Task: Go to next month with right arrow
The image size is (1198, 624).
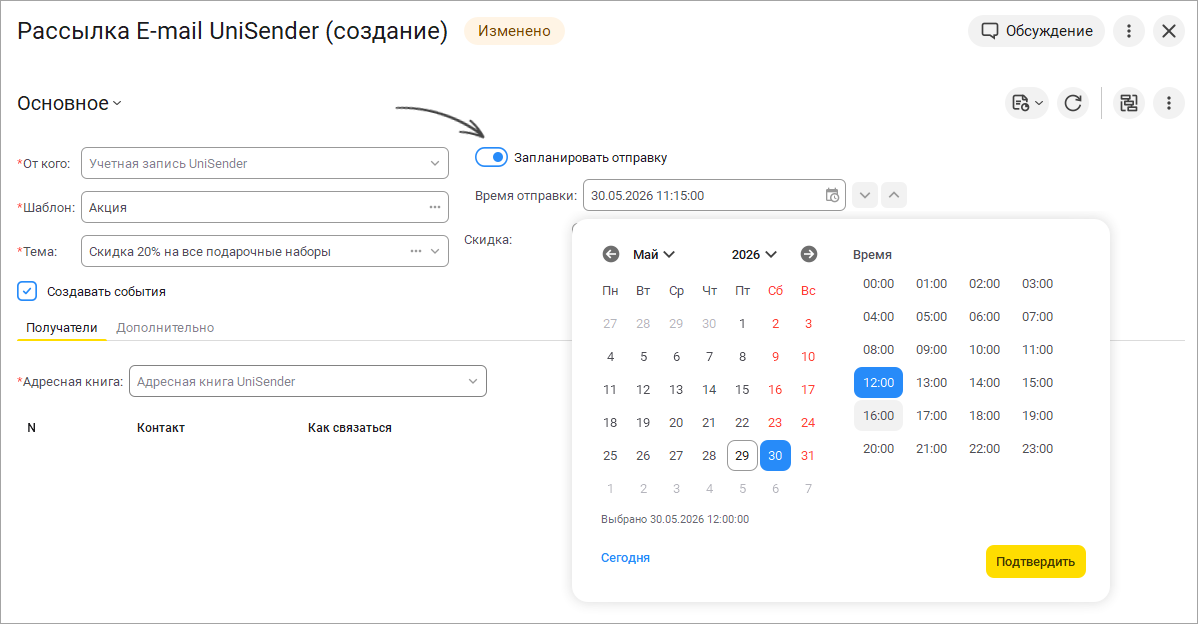Action: 808,254
